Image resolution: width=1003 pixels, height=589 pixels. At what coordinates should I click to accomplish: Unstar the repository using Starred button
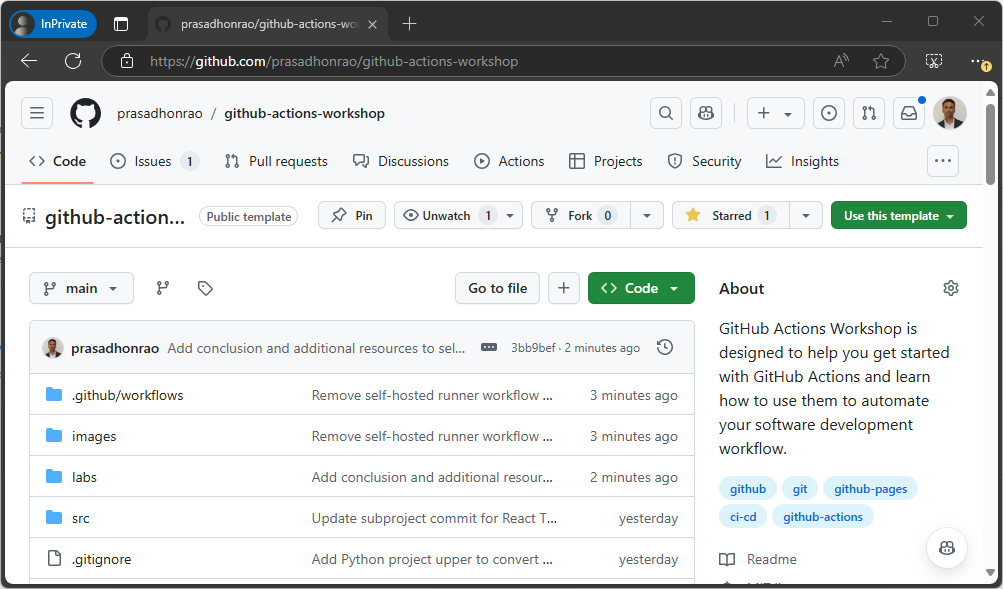[729, 214]
